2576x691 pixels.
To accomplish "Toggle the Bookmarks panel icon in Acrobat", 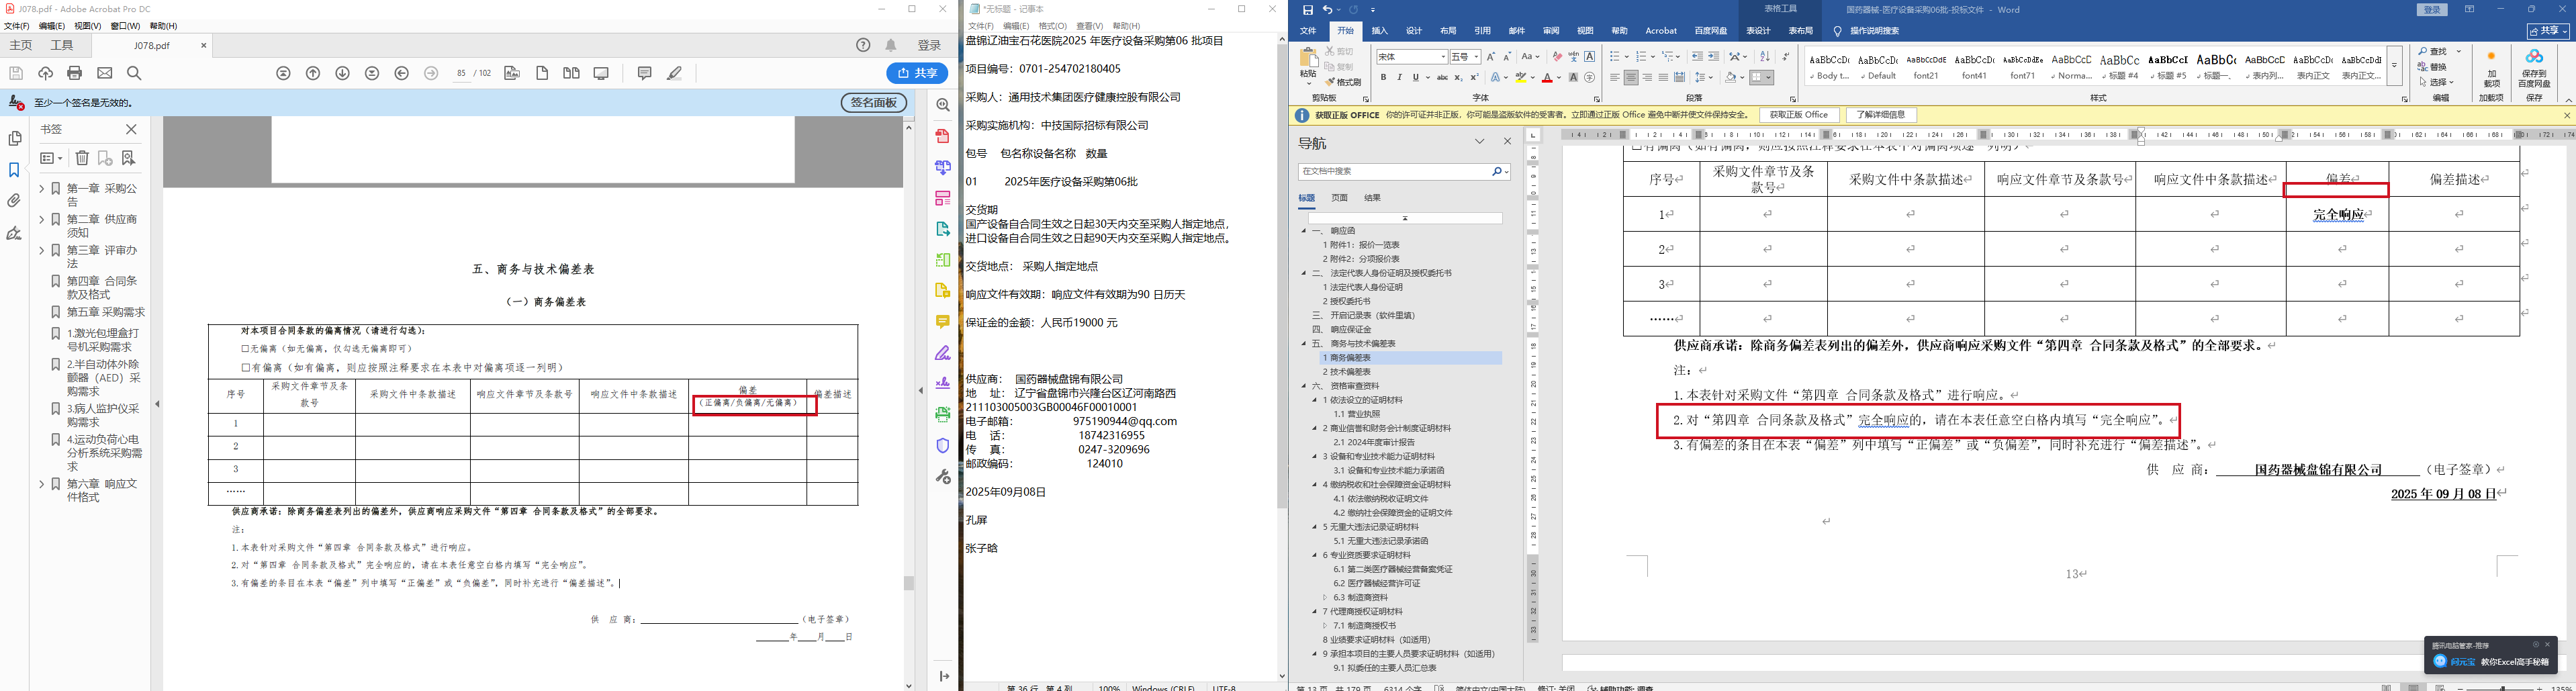I will tap(14, 170).
